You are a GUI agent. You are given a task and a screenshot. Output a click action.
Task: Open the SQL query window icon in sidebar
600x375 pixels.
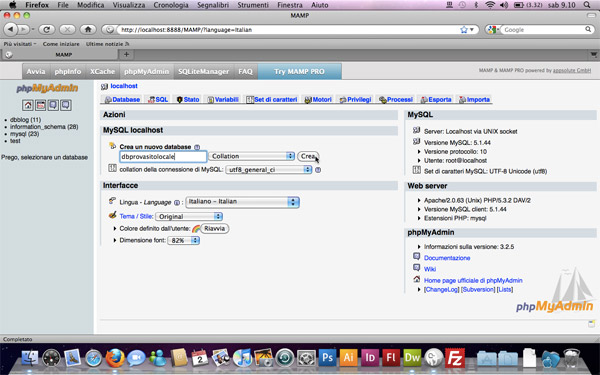(41, 105)
